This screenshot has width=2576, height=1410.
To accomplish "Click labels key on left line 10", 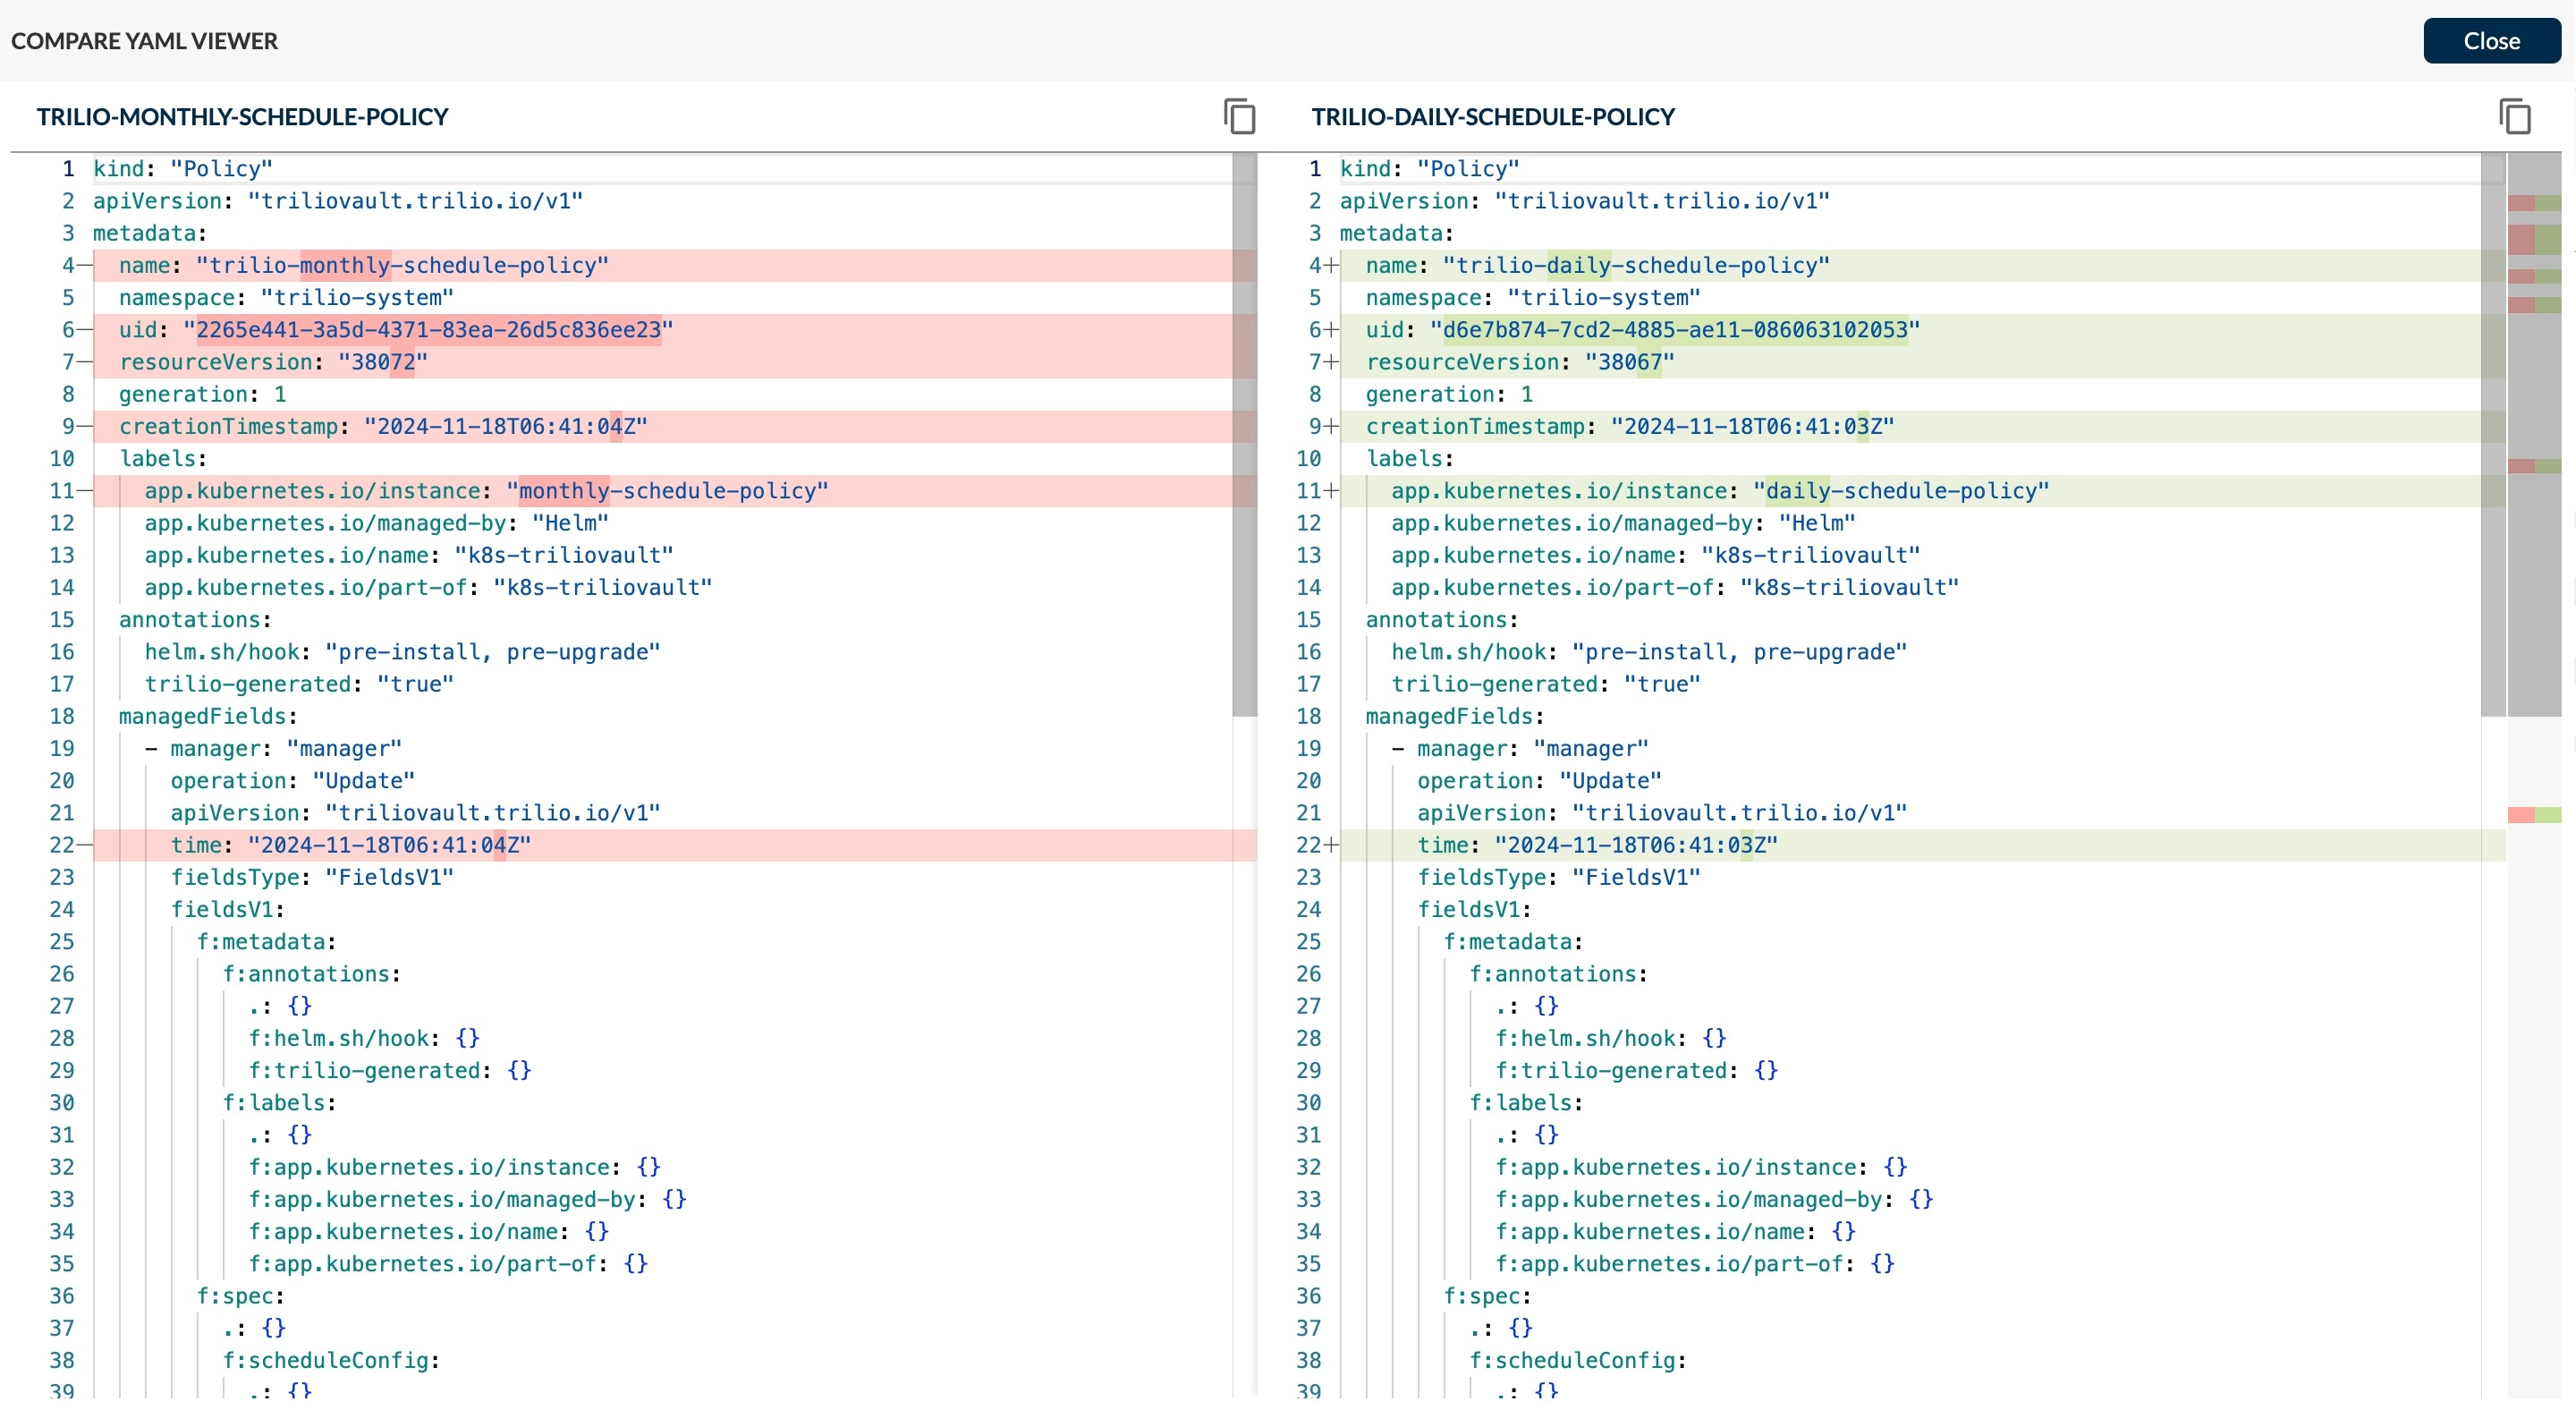I will click(x=160, y=459).
